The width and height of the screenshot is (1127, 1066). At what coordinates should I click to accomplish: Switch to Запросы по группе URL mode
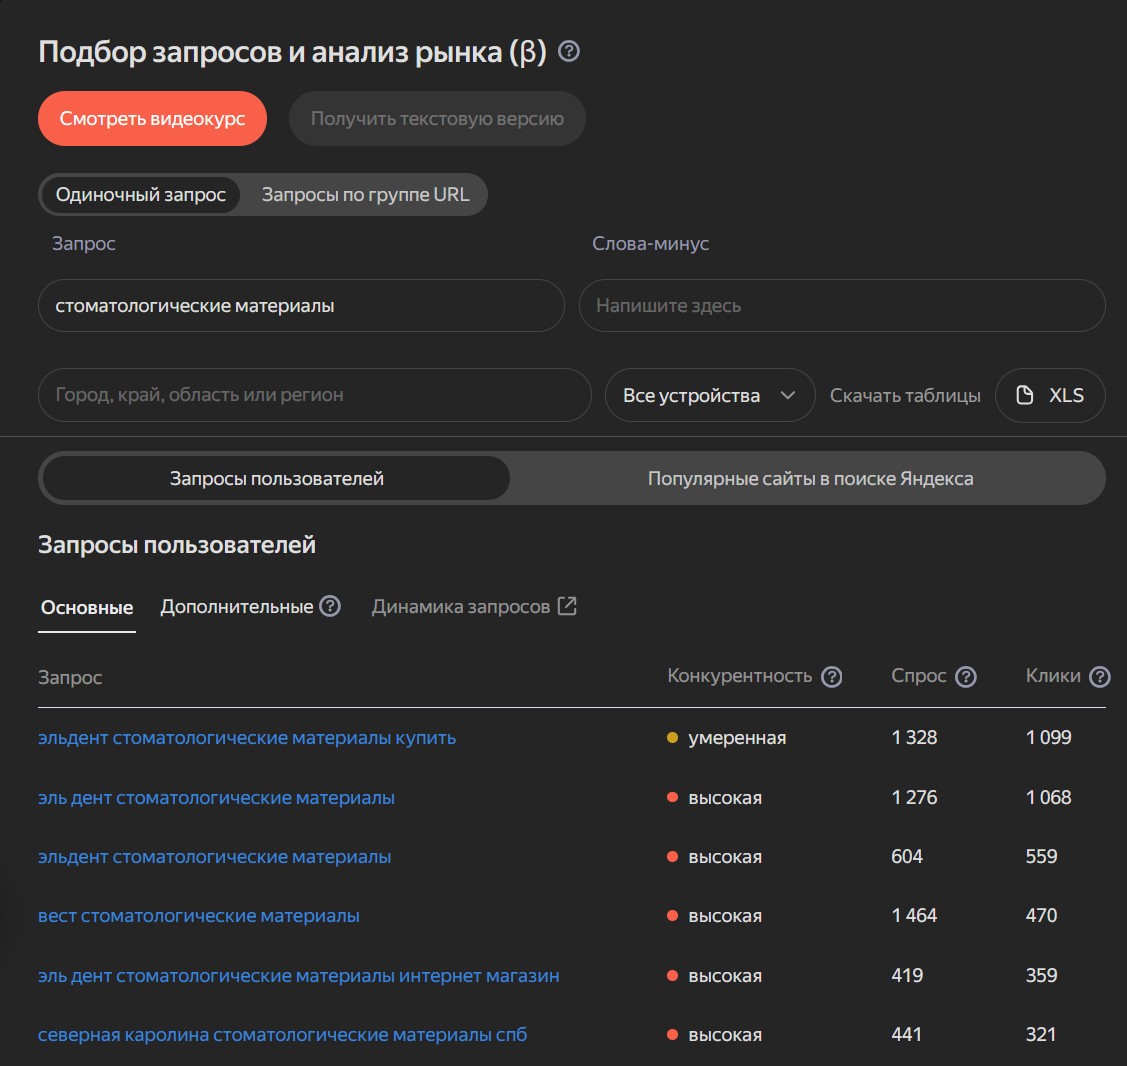[x=365, y=194]
